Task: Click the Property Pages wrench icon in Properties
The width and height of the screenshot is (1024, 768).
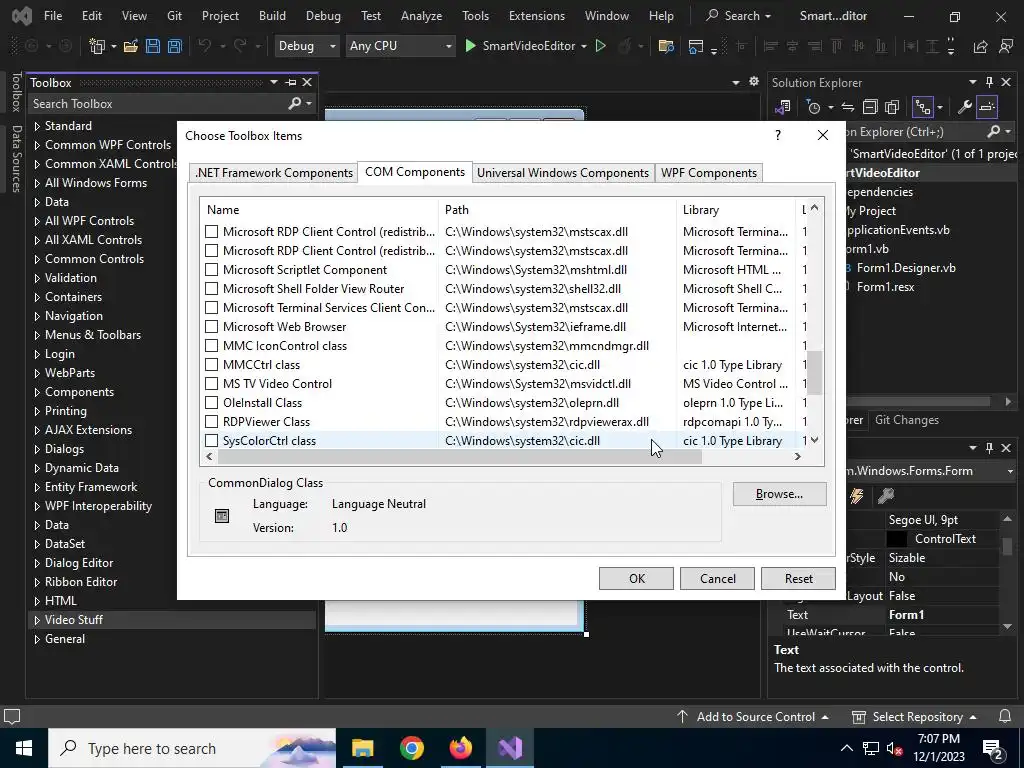Action: [x=886, y=496]
